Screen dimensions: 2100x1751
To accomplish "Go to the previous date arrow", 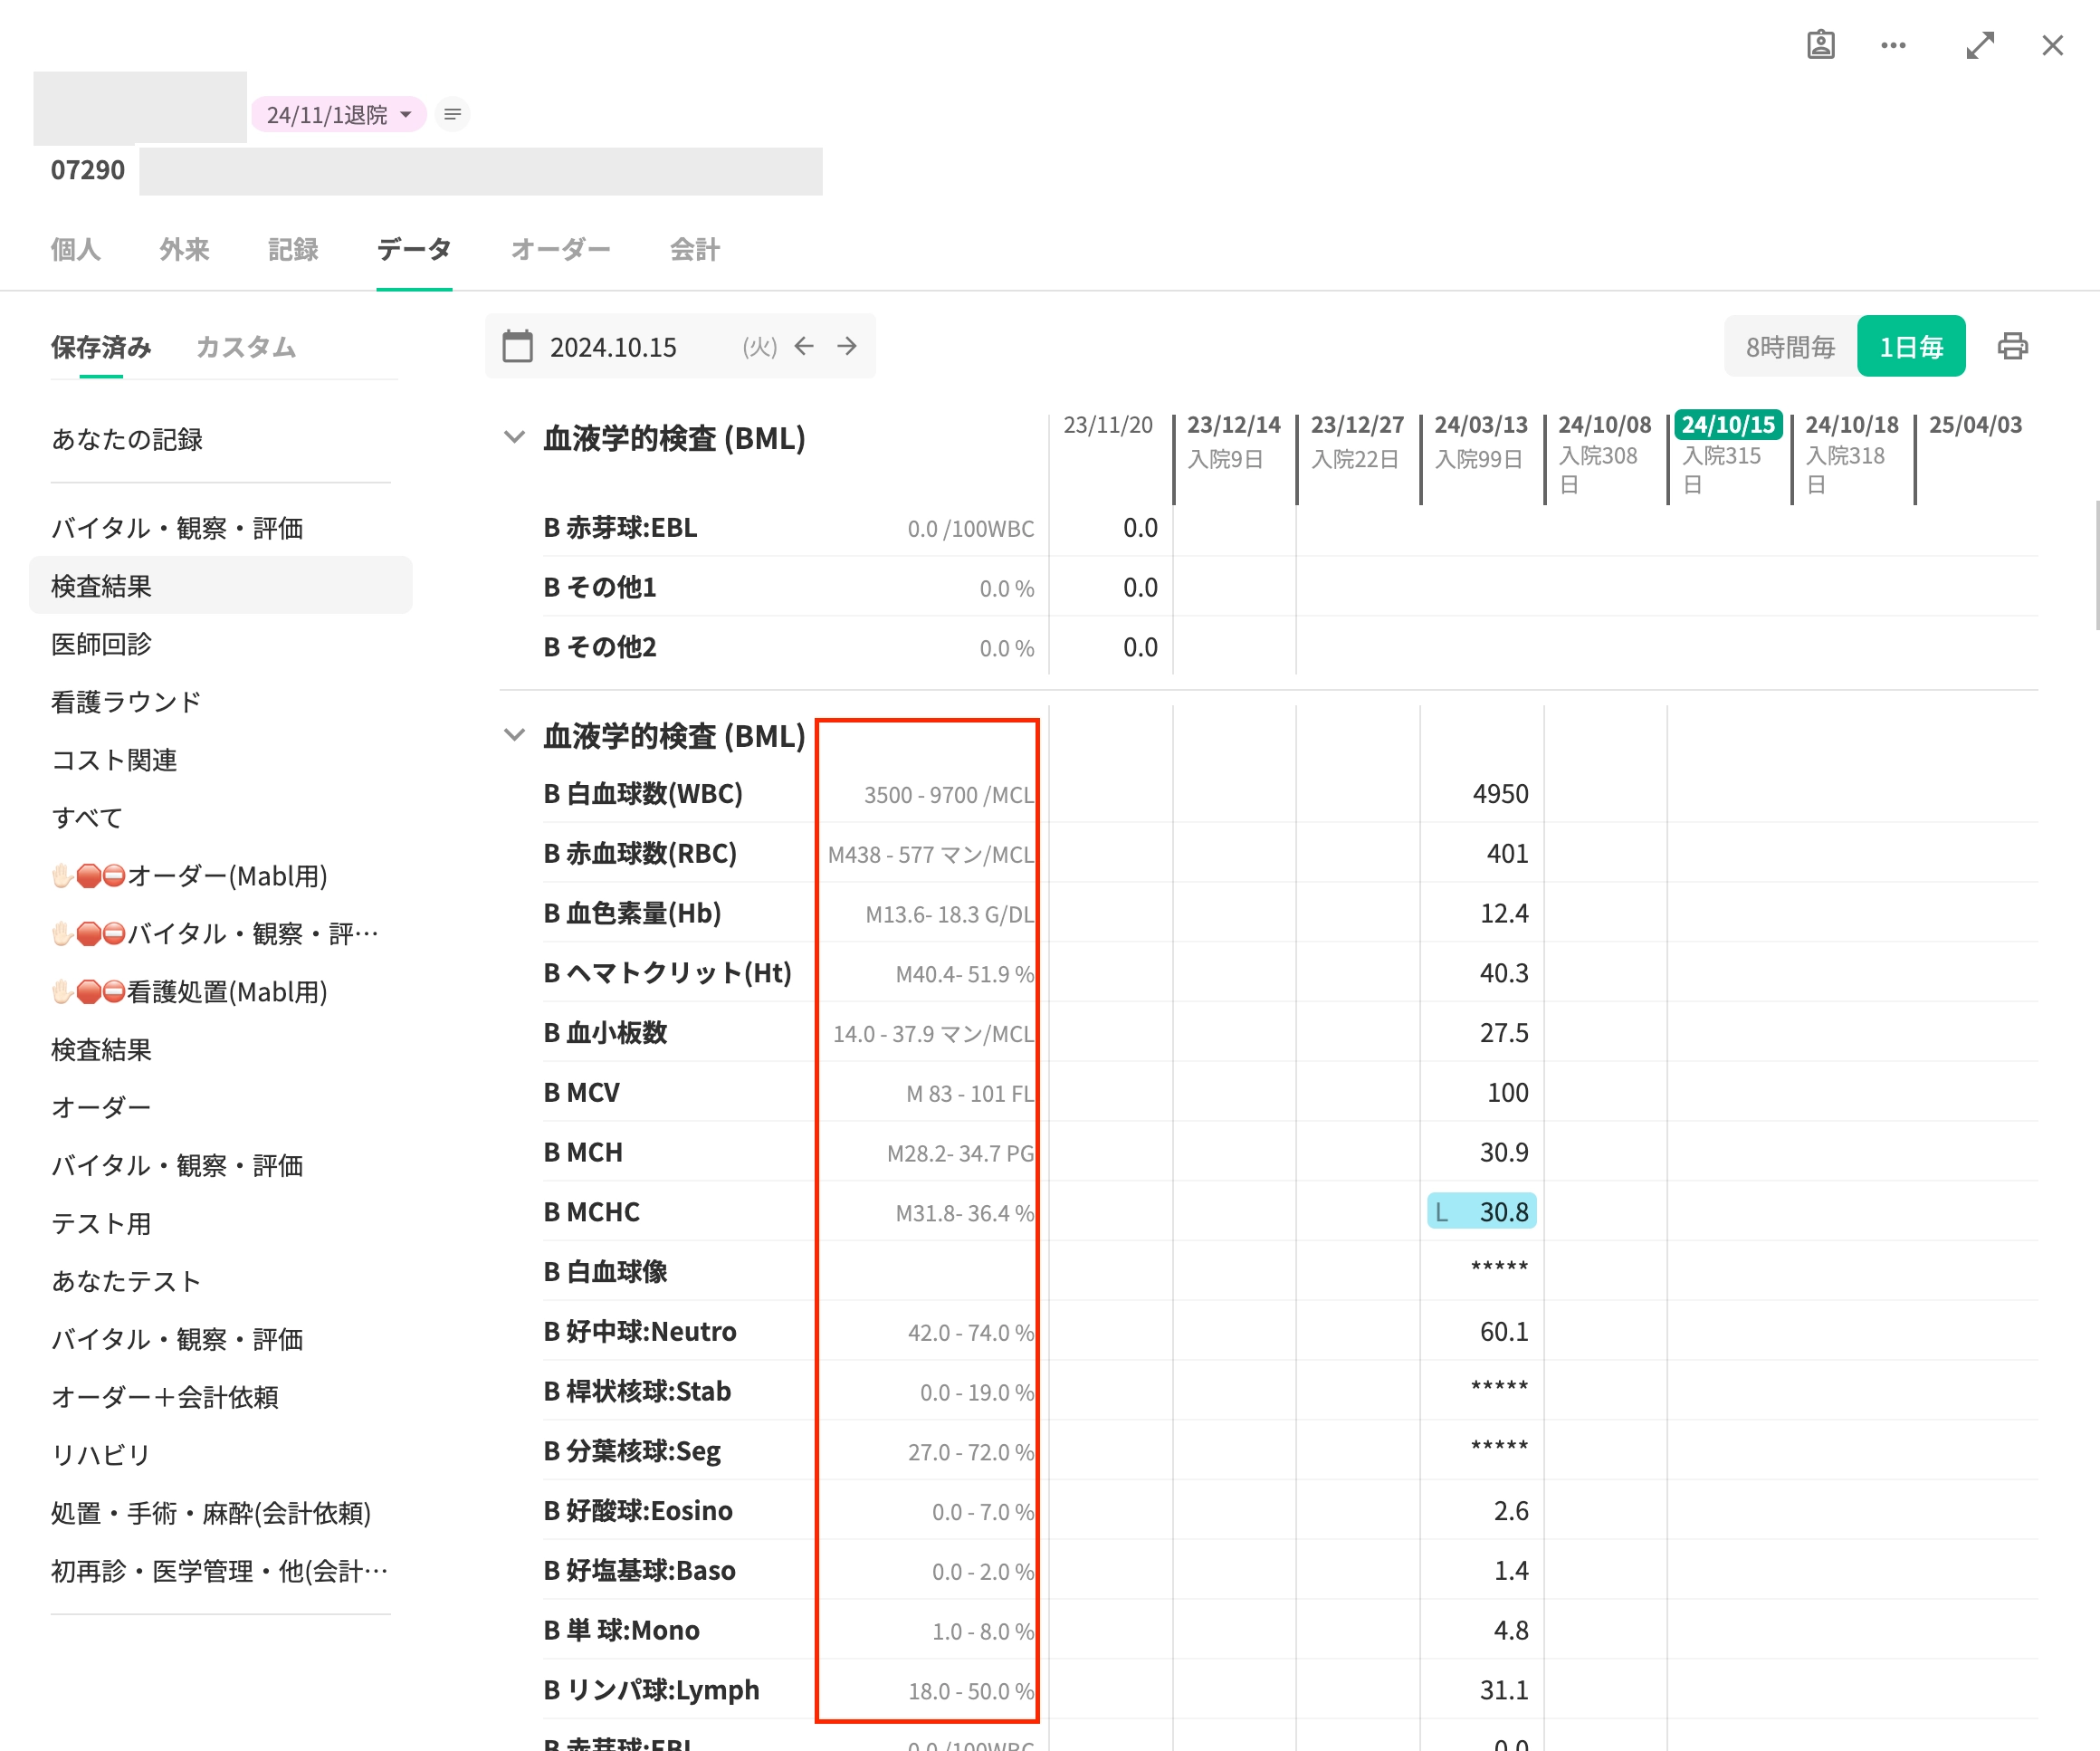I will click(804, 346).
